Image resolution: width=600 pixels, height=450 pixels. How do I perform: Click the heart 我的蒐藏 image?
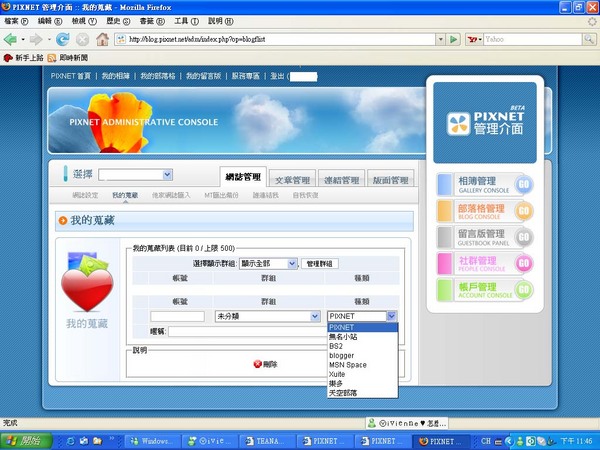click(x=87, y=282)
